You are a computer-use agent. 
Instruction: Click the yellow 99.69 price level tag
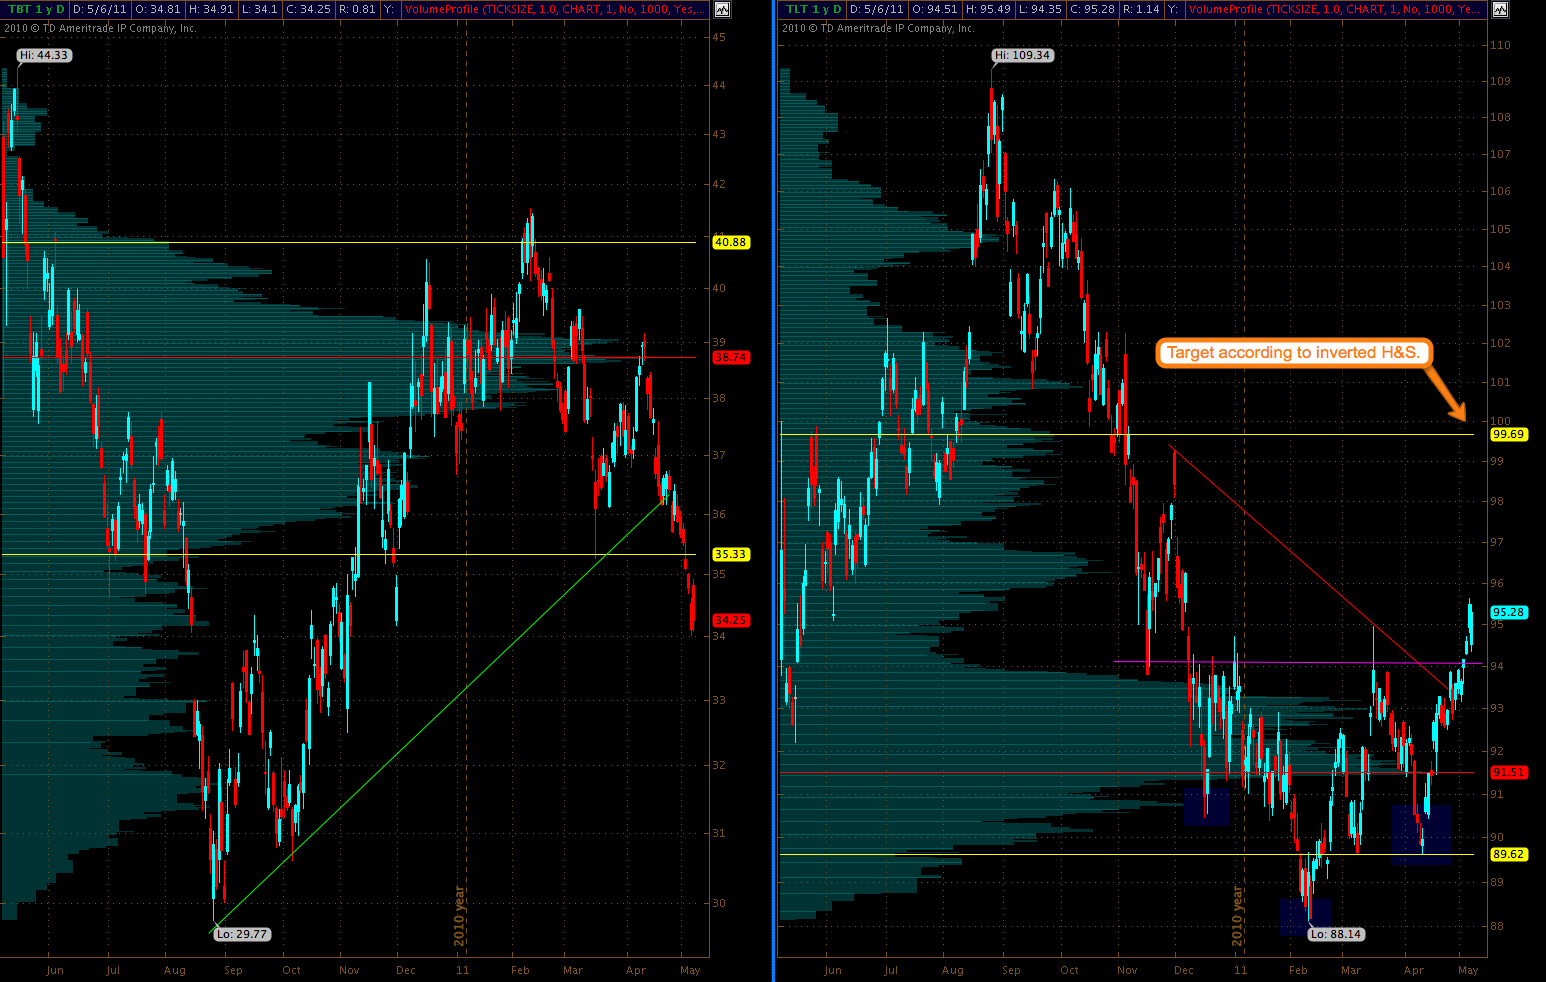(x=1509, y=434)
